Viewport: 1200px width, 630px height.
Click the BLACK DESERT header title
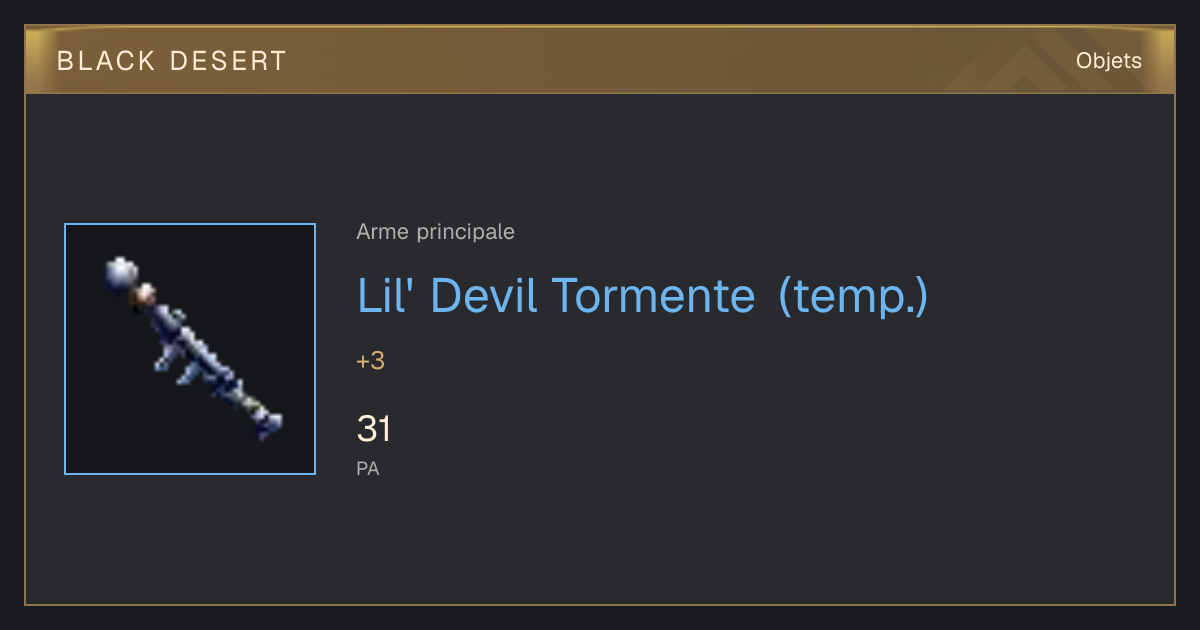click(172, 61)
